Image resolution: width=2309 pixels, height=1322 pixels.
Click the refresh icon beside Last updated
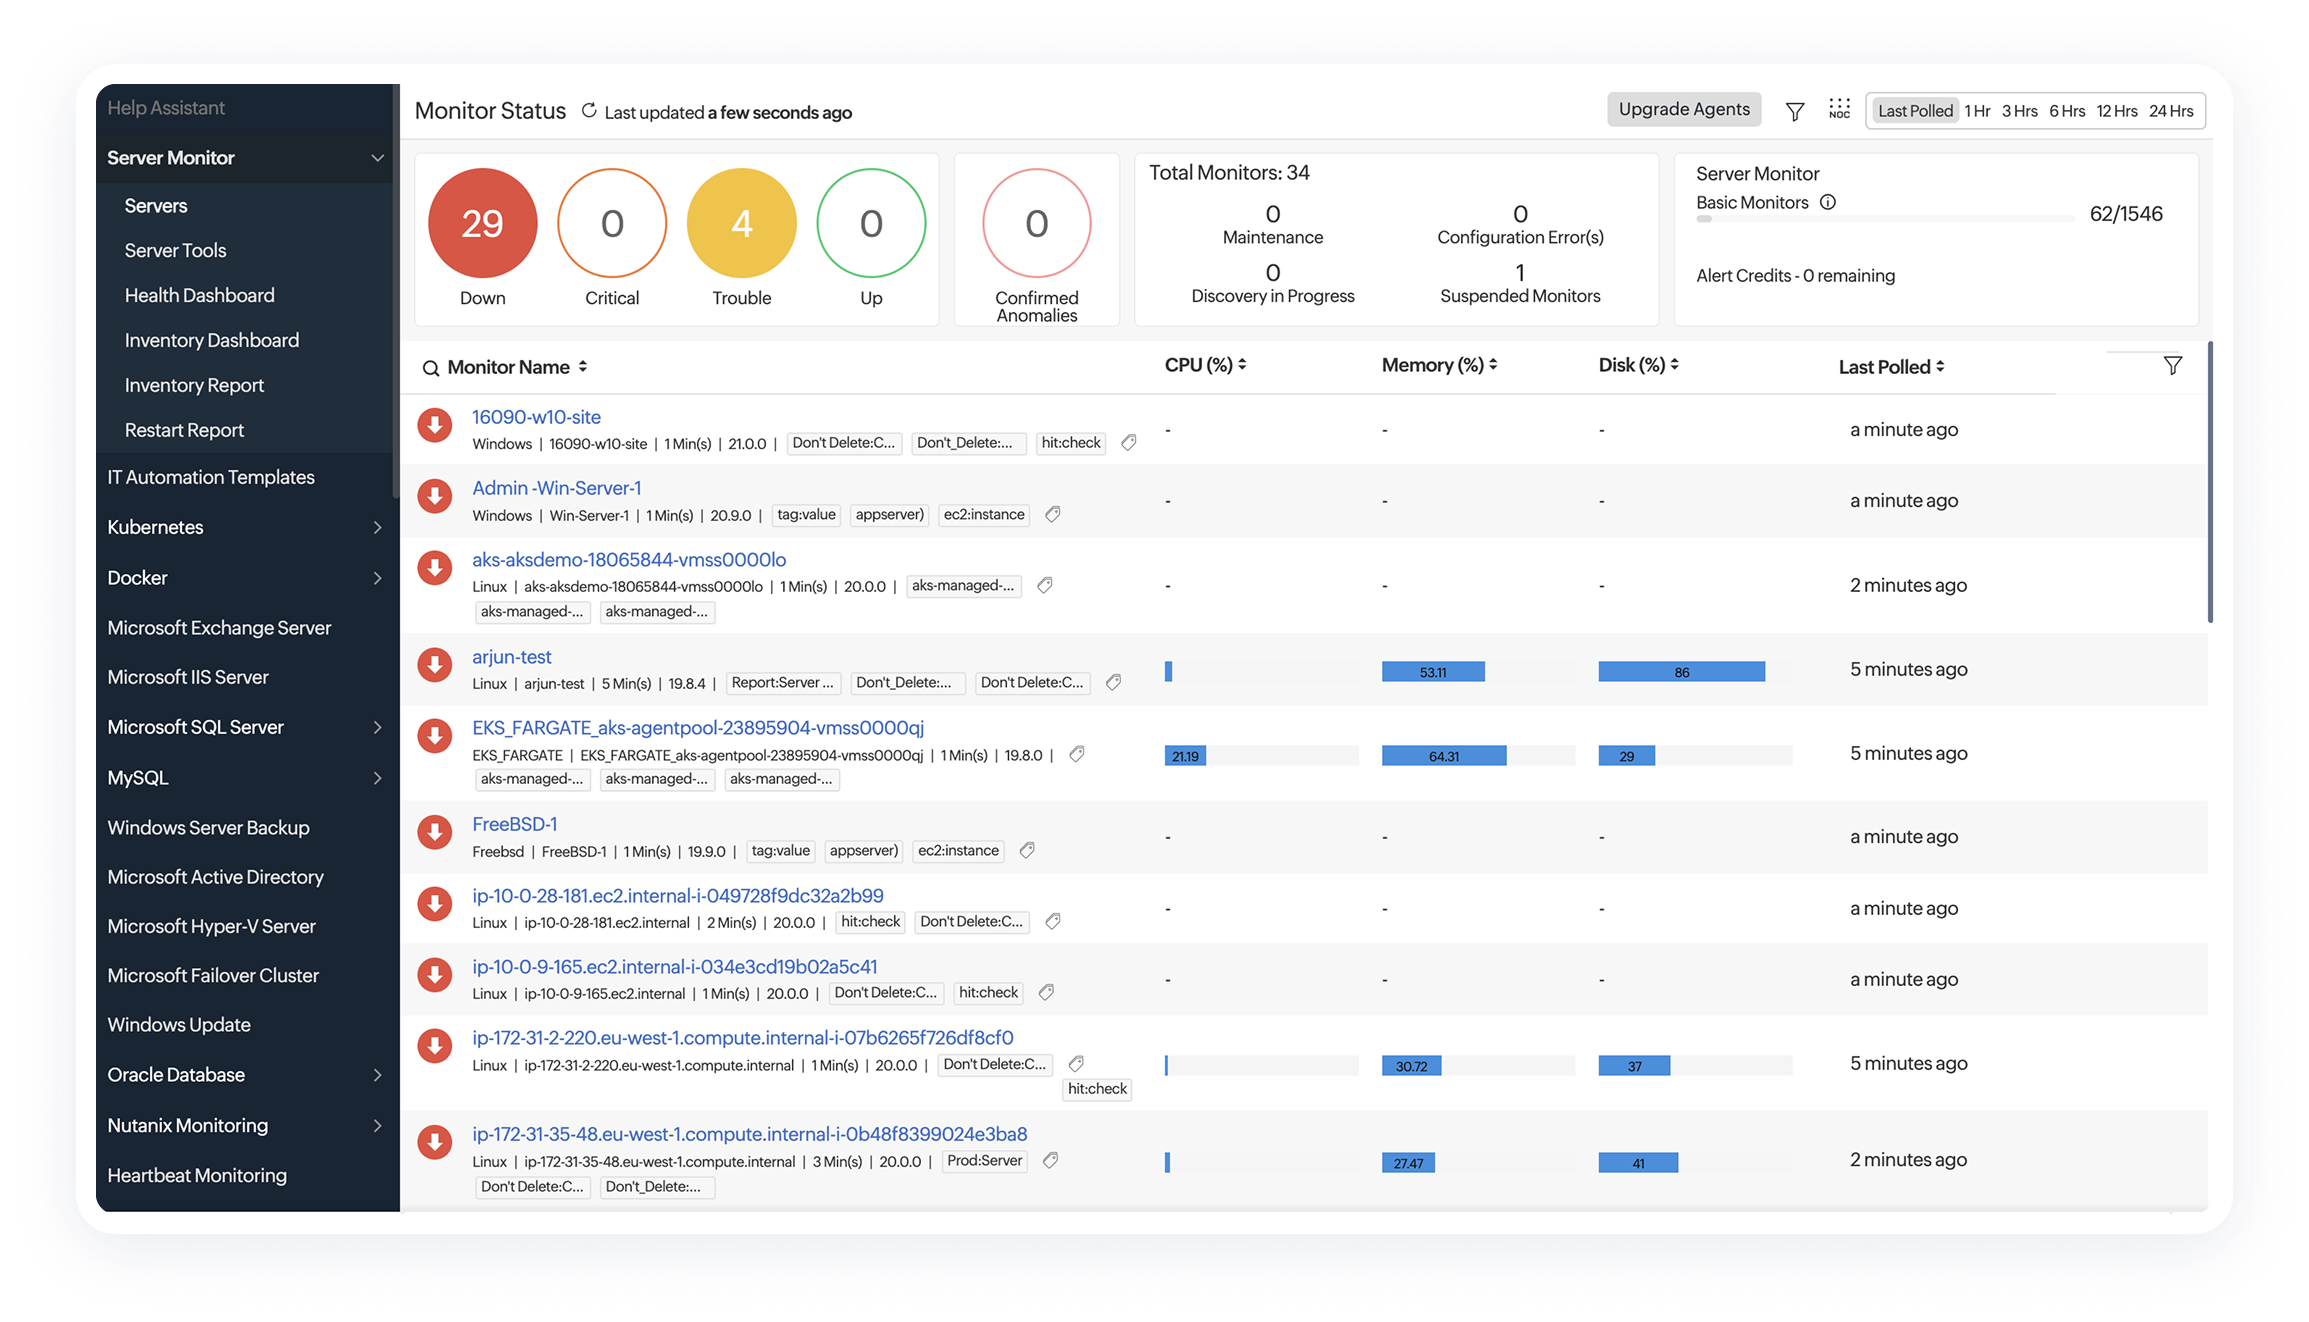[x=589, y=111]
